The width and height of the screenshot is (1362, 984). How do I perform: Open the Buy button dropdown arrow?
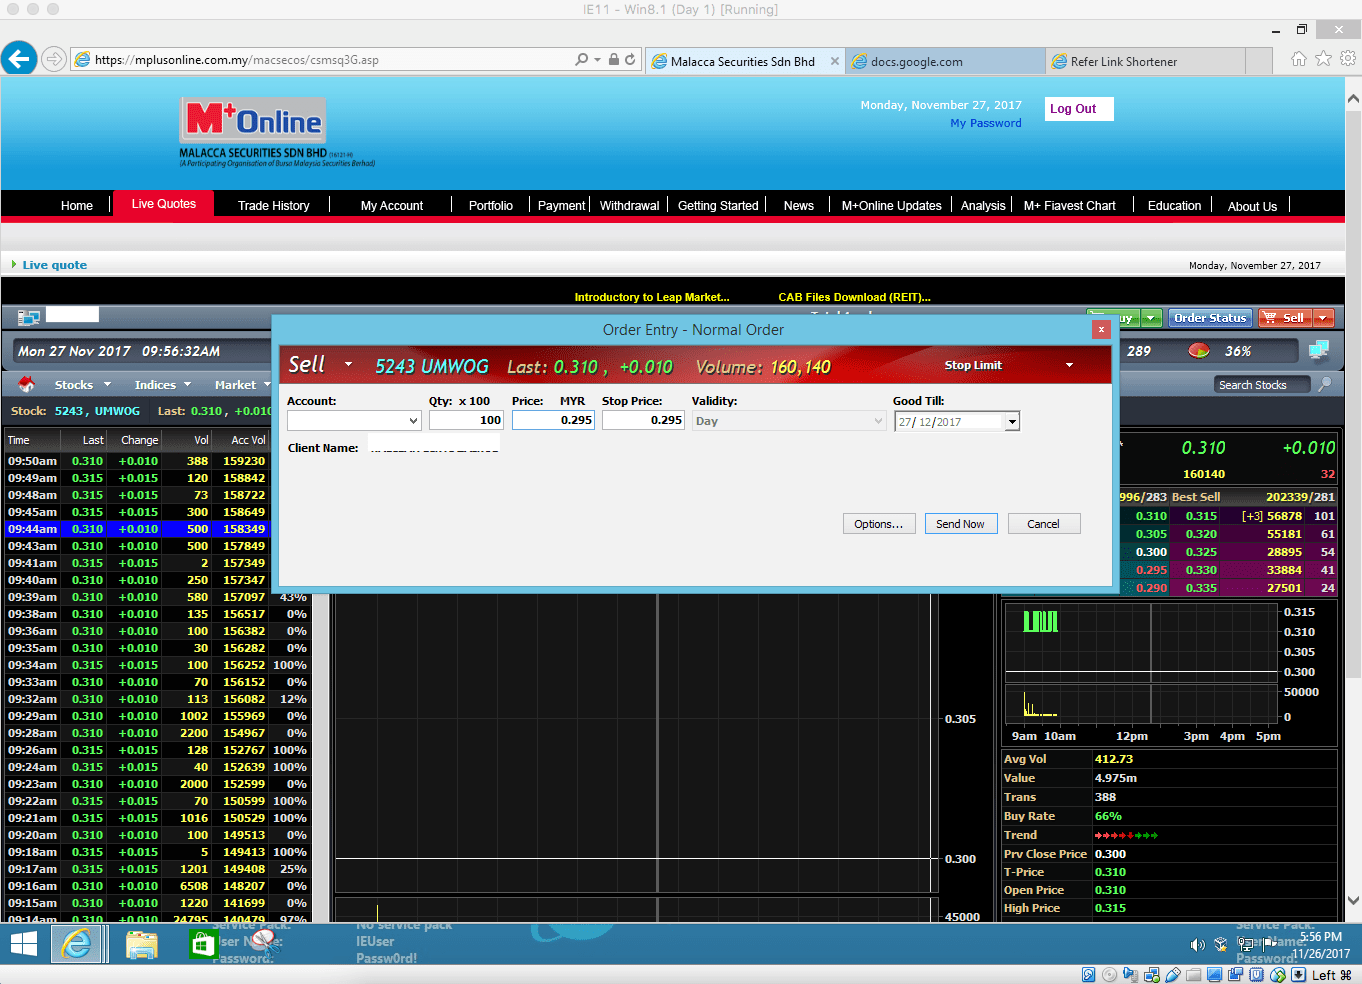(x=1151, y=318)
